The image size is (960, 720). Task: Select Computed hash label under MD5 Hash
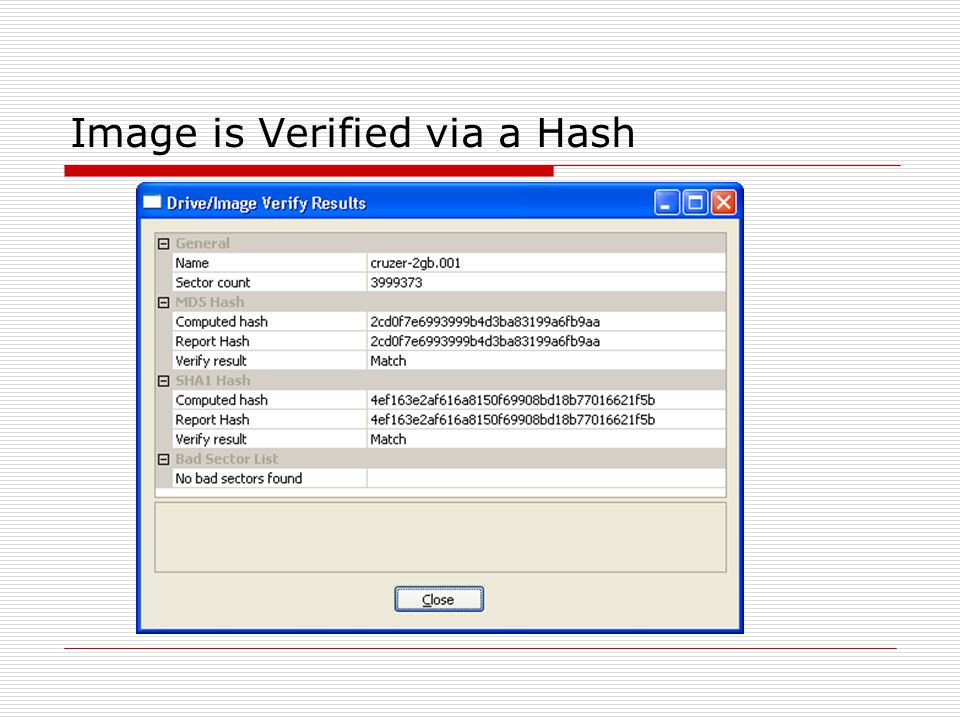click(x=221, y=322)
